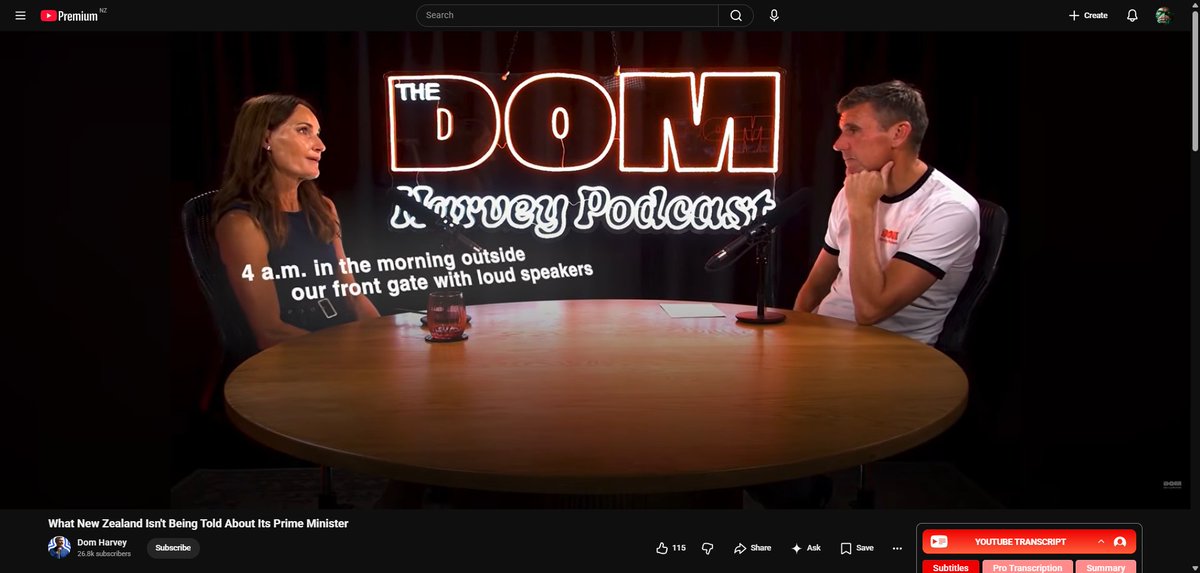Click the YOUTUBE TRANSCRIPT header label
This screenshot has width=1200, height=573.
pos(1020,541)
